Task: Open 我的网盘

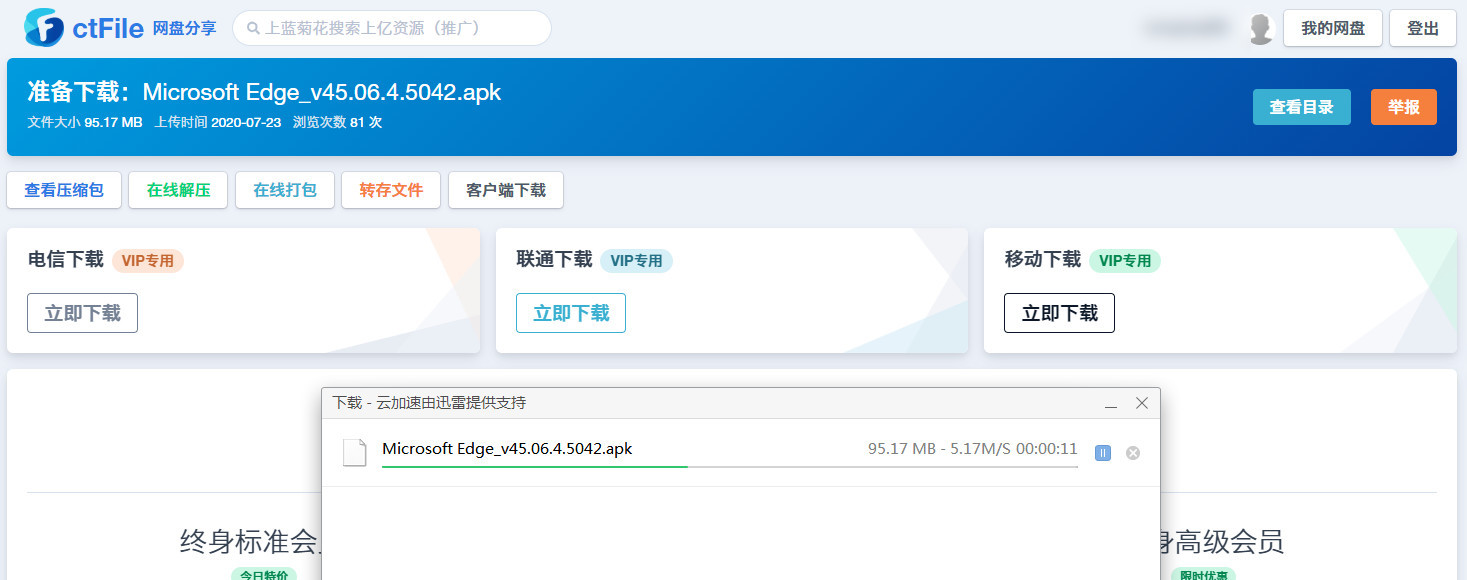Action: point(1333,28)
